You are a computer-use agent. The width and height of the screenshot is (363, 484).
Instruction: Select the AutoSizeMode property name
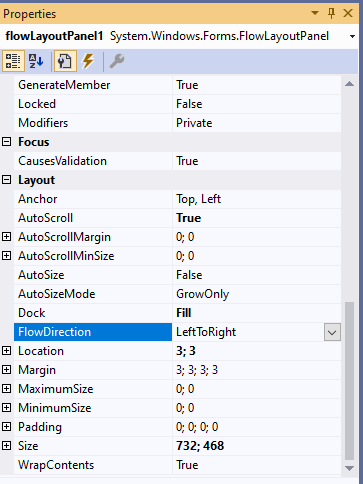point(57,294)
